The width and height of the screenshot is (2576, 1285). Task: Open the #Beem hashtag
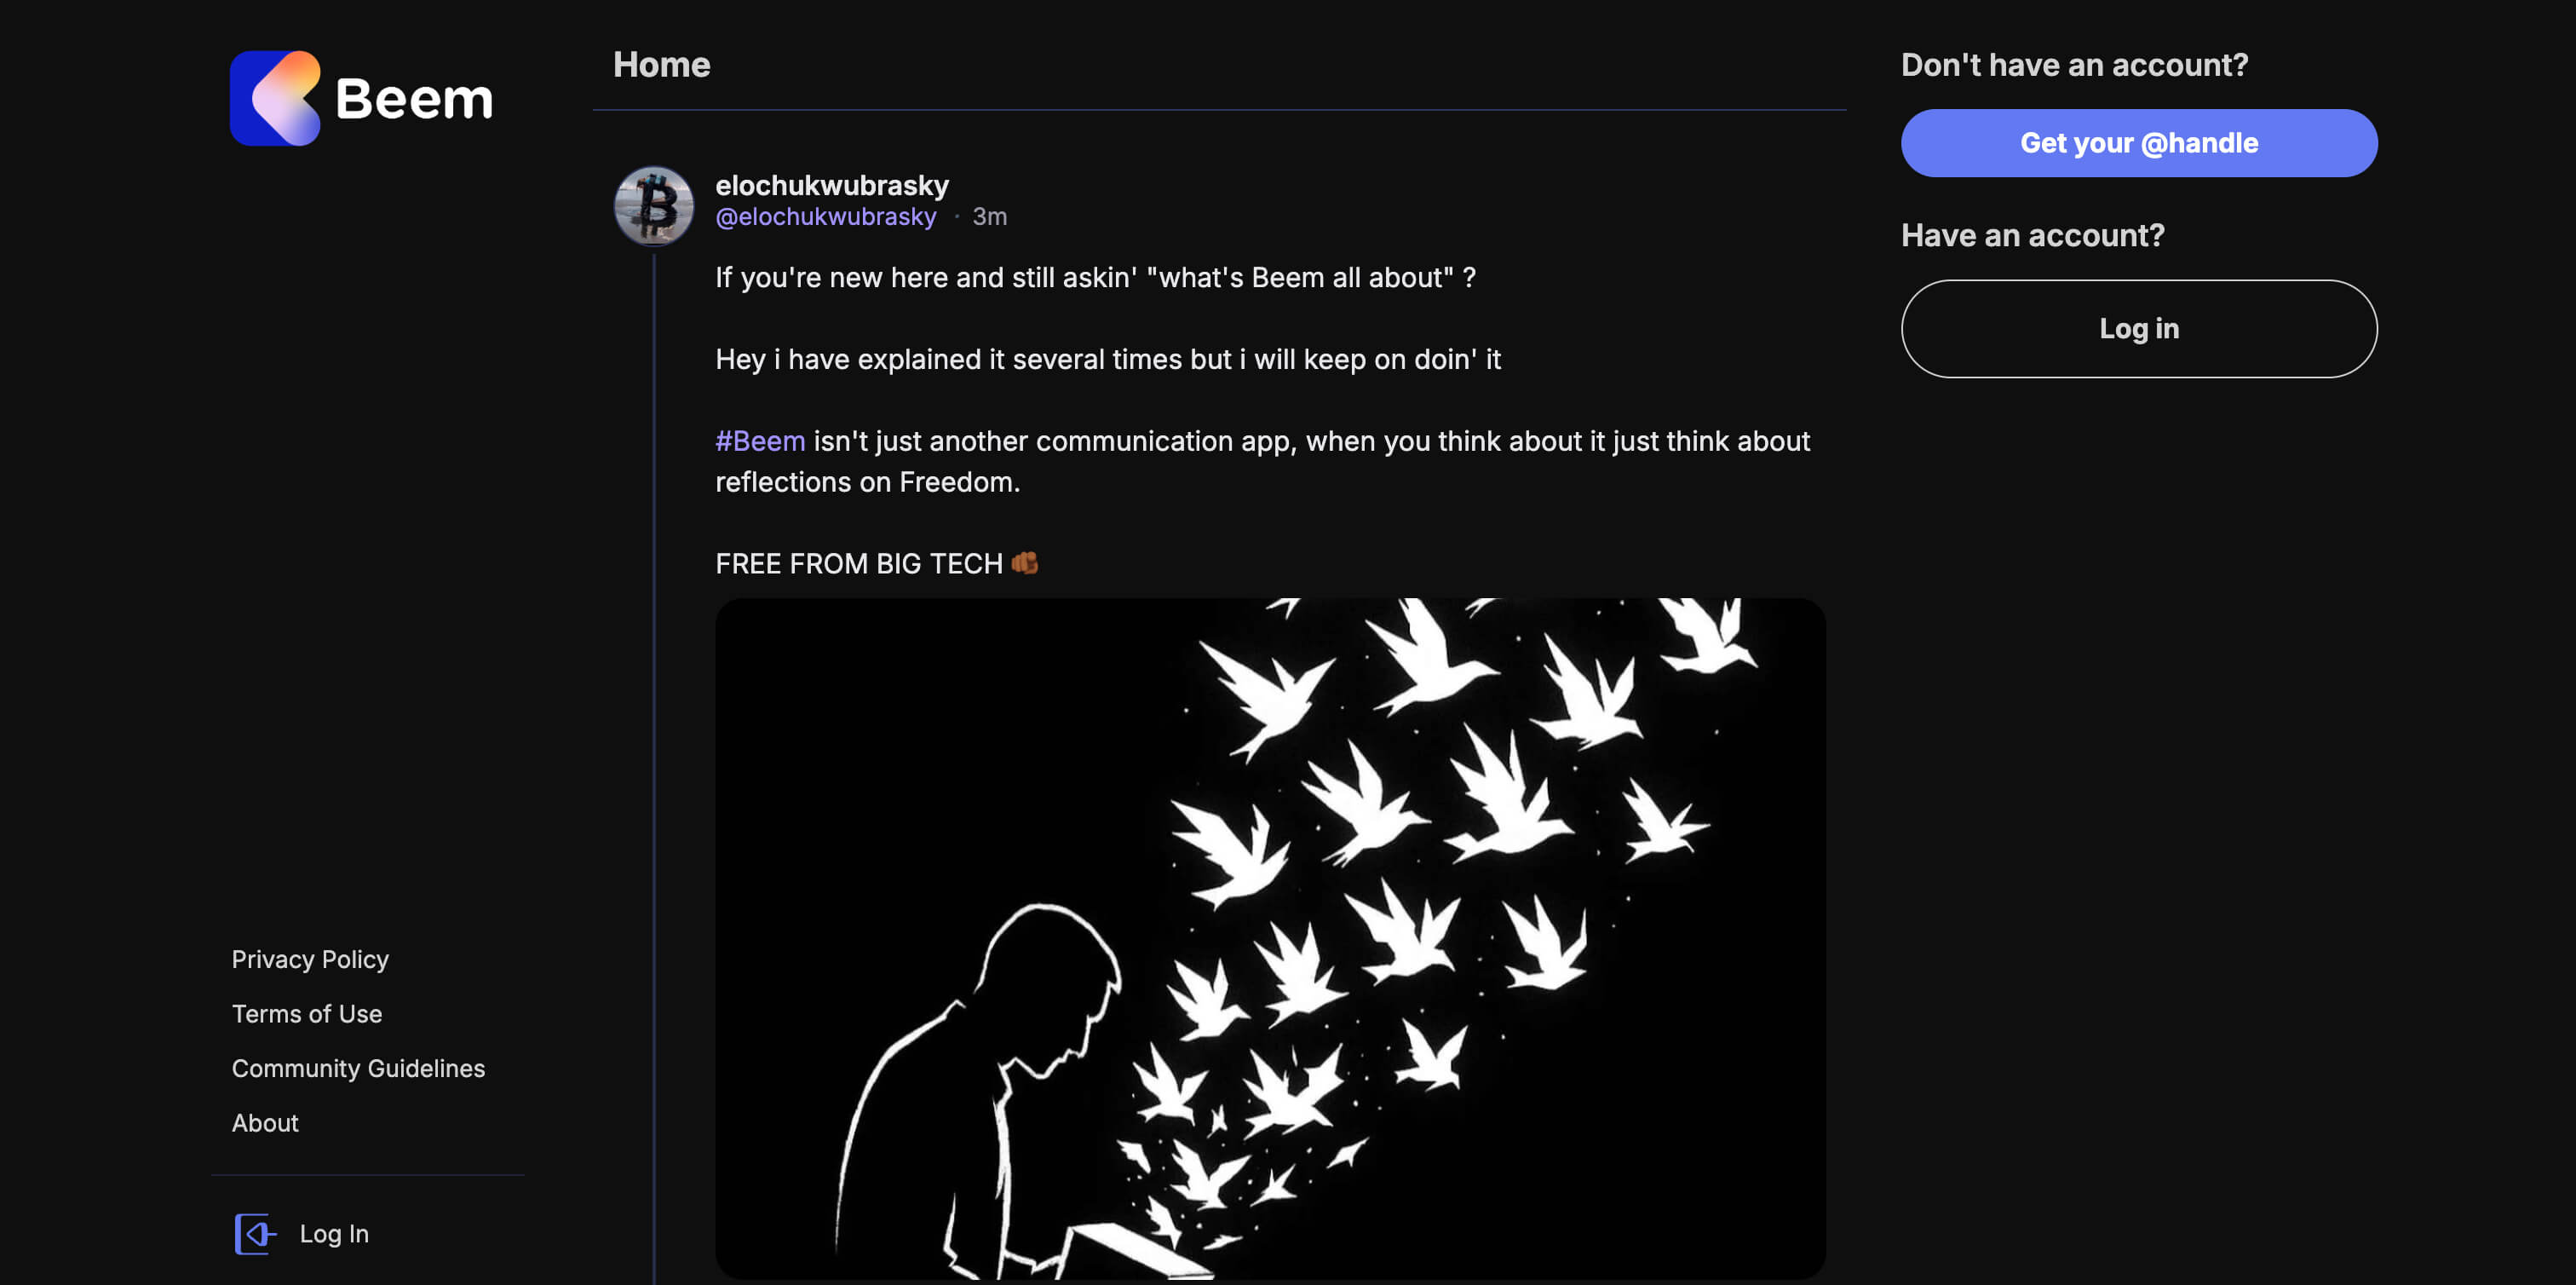pyautogui.click(x=760, y=441)
